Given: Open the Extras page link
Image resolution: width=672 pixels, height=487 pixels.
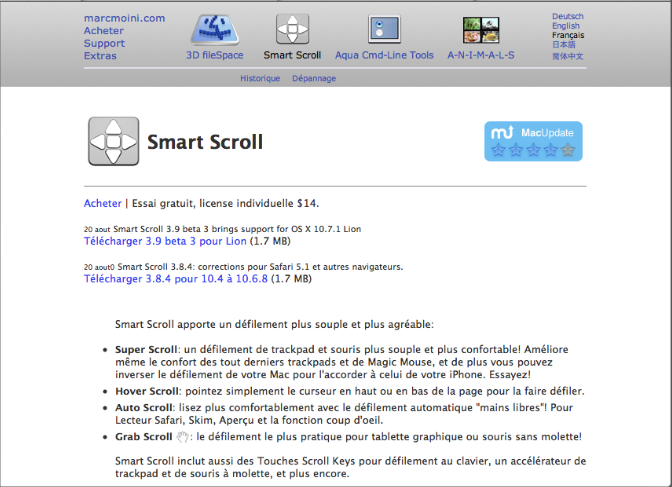Looking at the screenshot, I should coord(100,56).
